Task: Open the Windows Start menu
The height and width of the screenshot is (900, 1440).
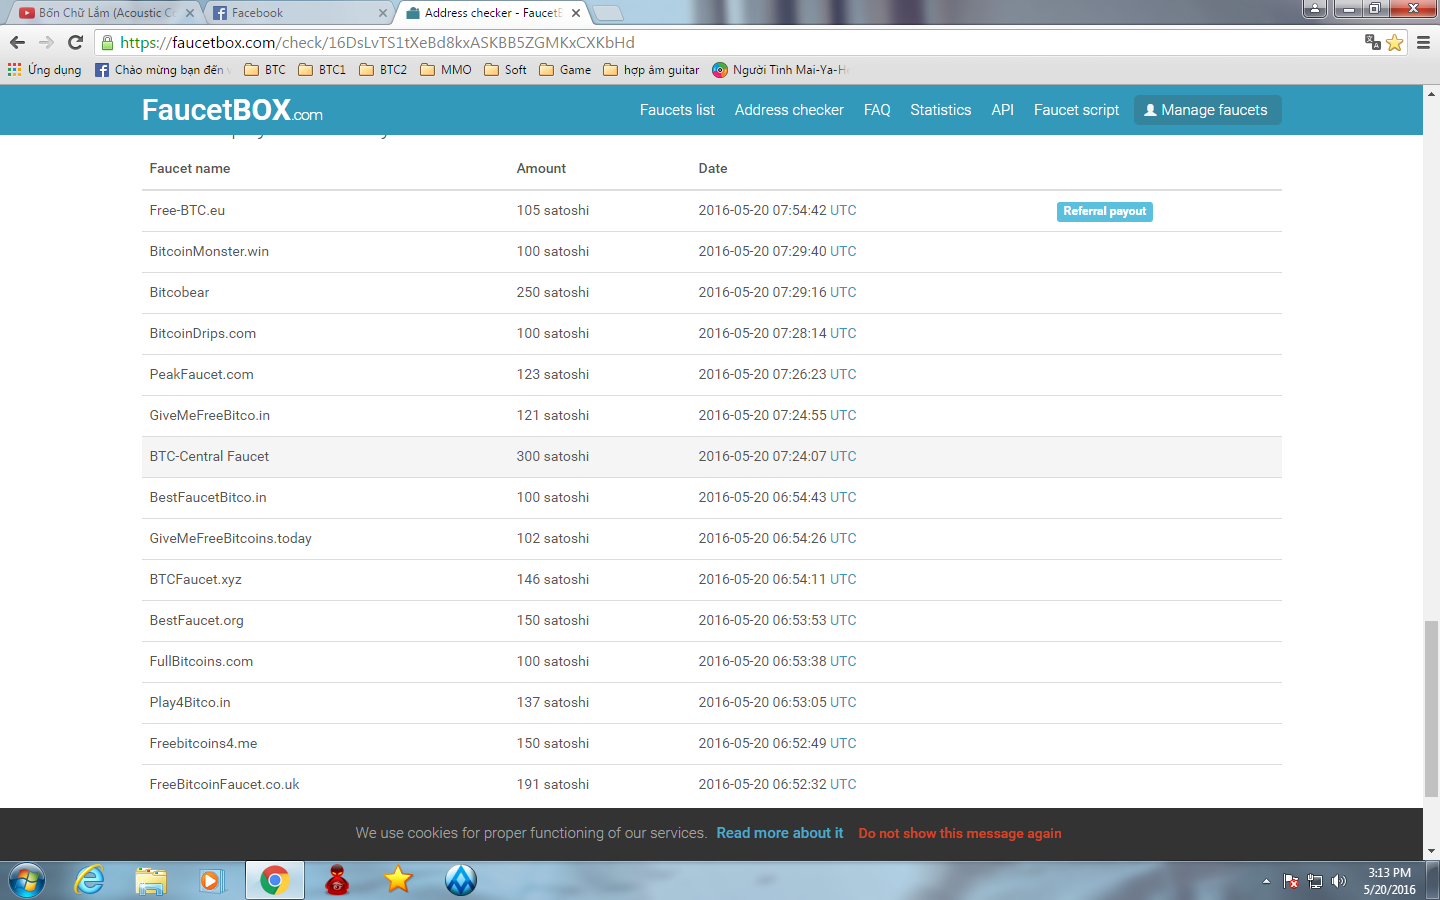Action: coord(27,880)
